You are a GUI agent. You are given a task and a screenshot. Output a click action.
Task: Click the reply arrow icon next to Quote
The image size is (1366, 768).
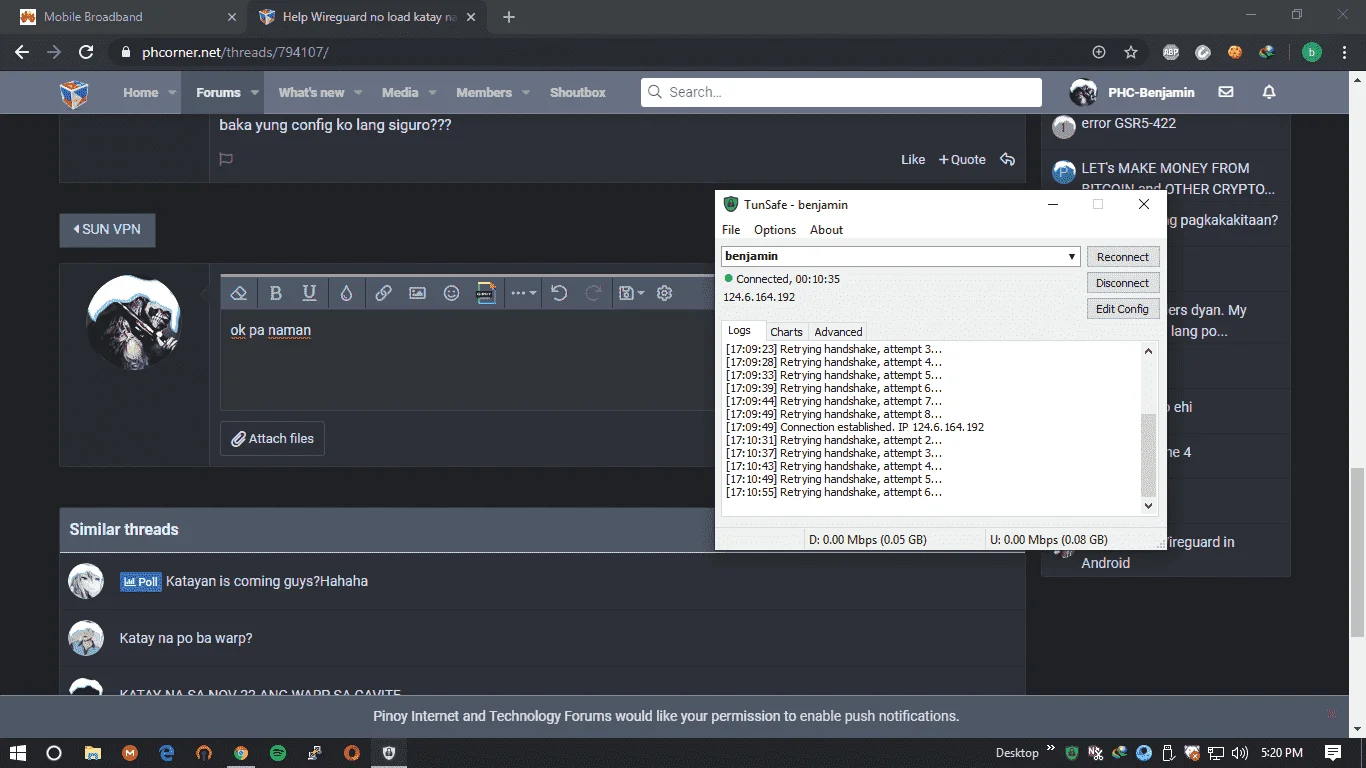click(x=1007, y=159)
